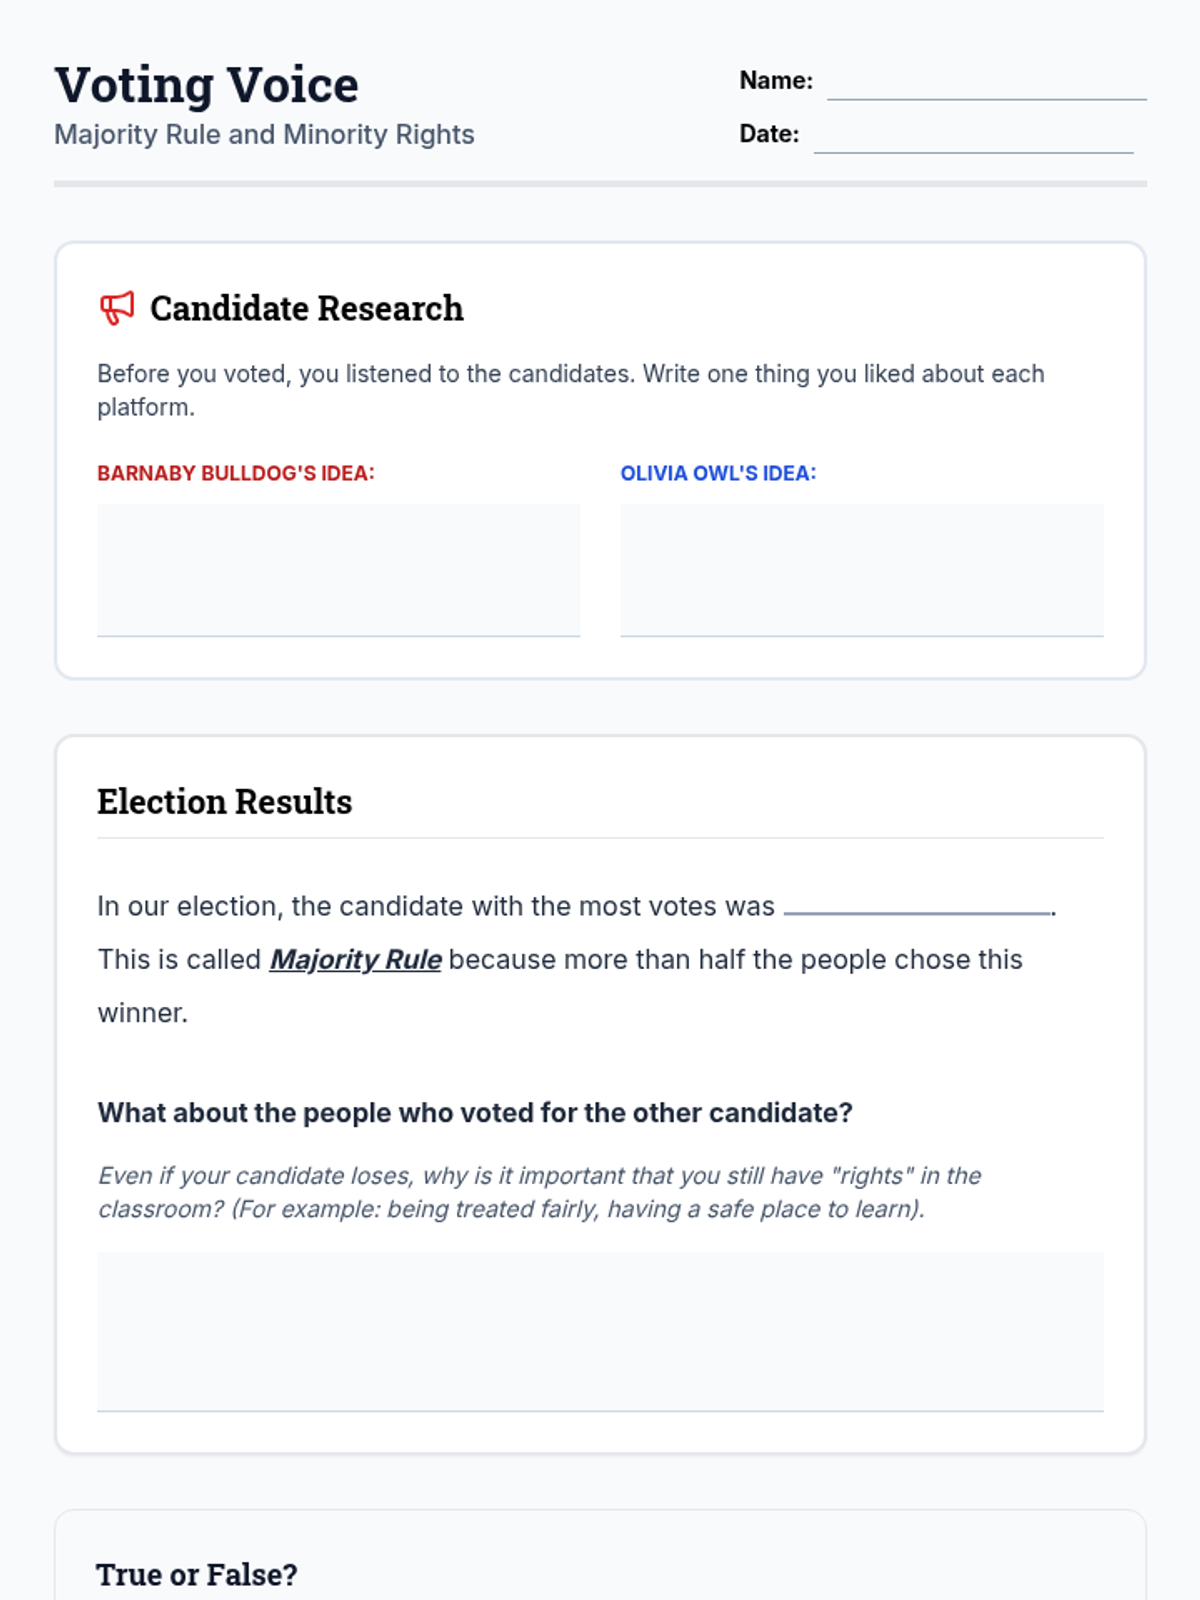Click the classroom rights answer box

[600, 1331]
